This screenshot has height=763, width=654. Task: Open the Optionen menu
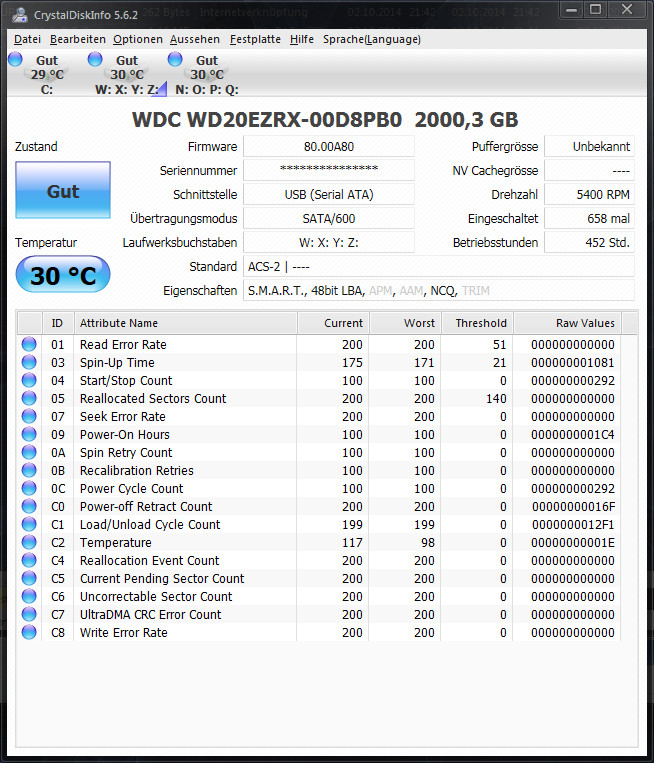coord(138,39)
